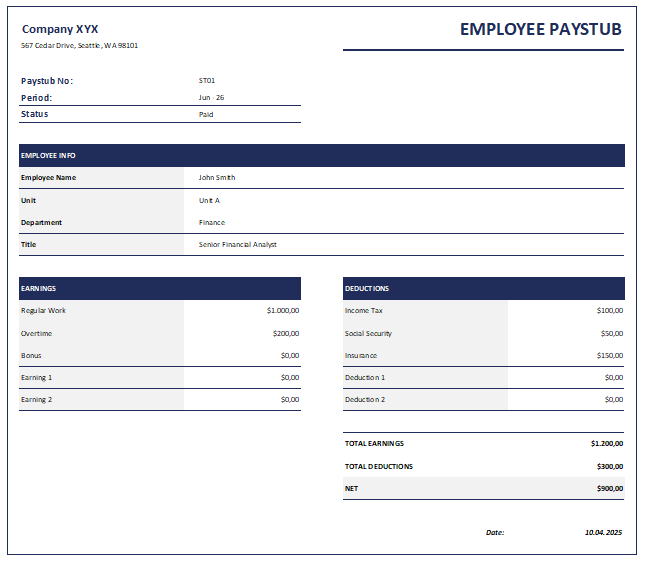Click the Unit A value cell
This screenshot has height=566, width=646.
pos(209,200)
